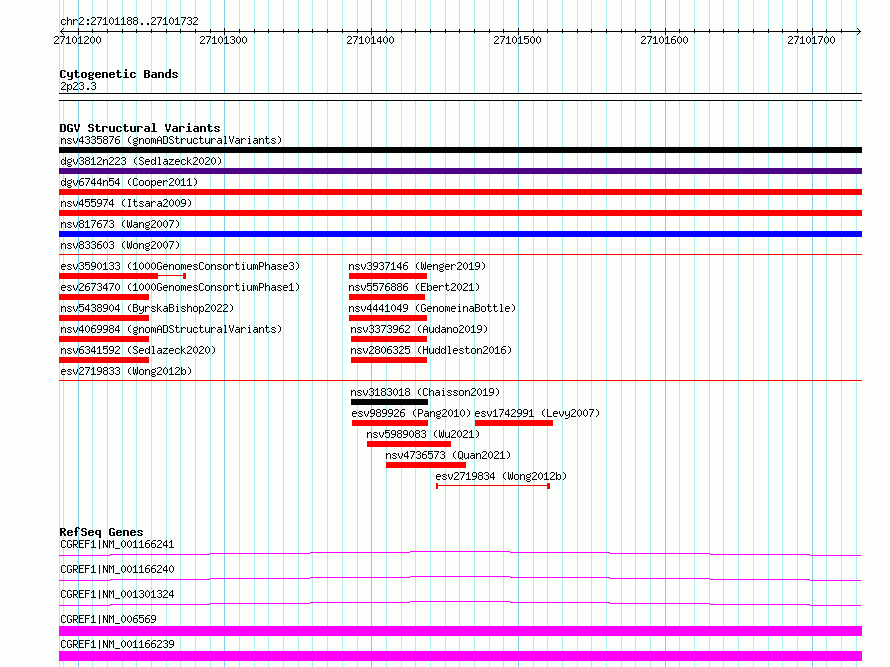Open variant esv2719834 (Wong2012b) label
890x667 pixels.
[501, 476]
